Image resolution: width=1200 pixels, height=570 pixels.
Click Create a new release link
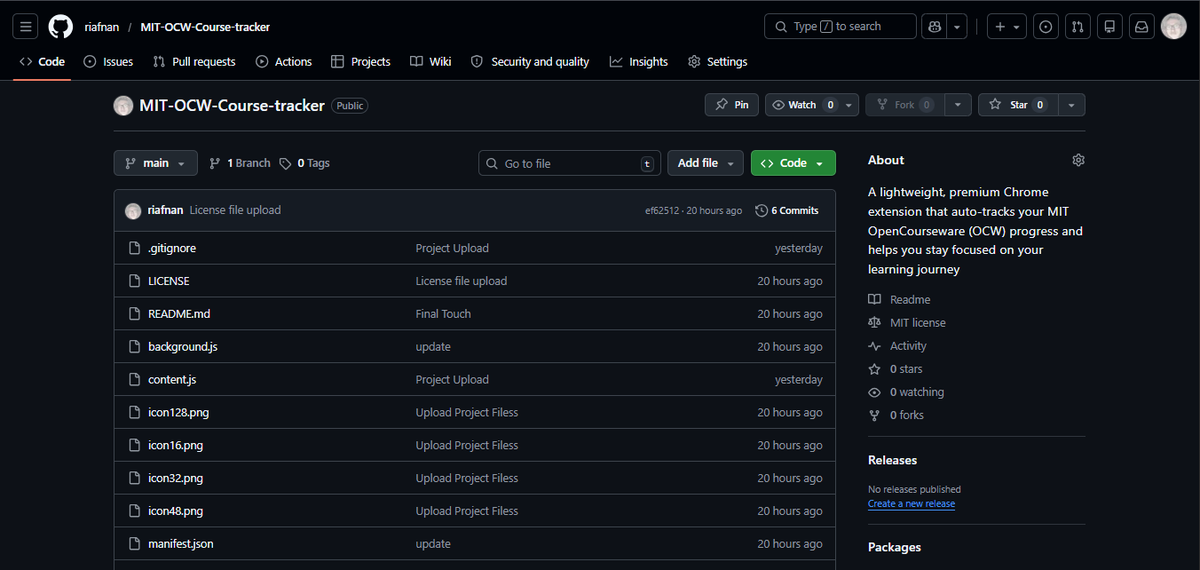pyautogui.click(x=911, y=504)
